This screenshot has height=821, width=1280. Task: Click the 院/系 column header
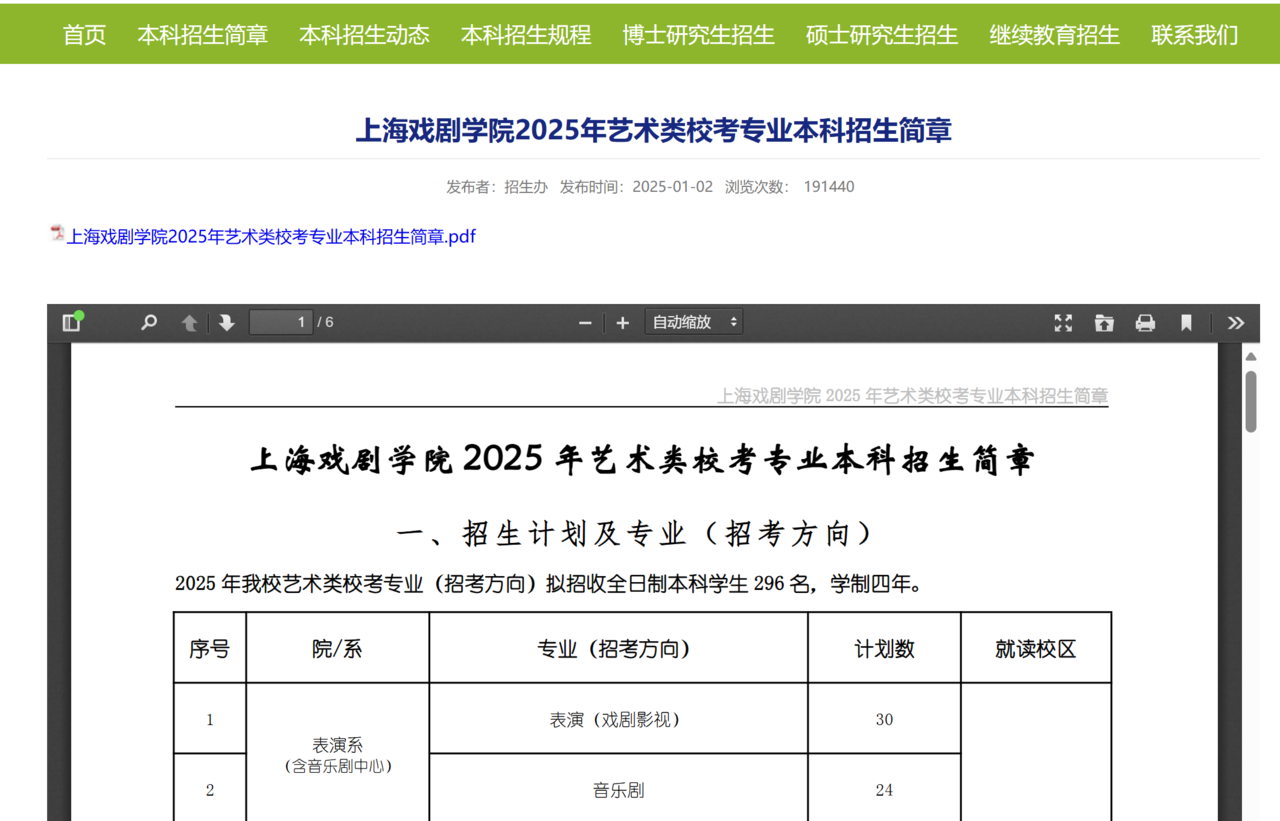(x=338, y=648)
